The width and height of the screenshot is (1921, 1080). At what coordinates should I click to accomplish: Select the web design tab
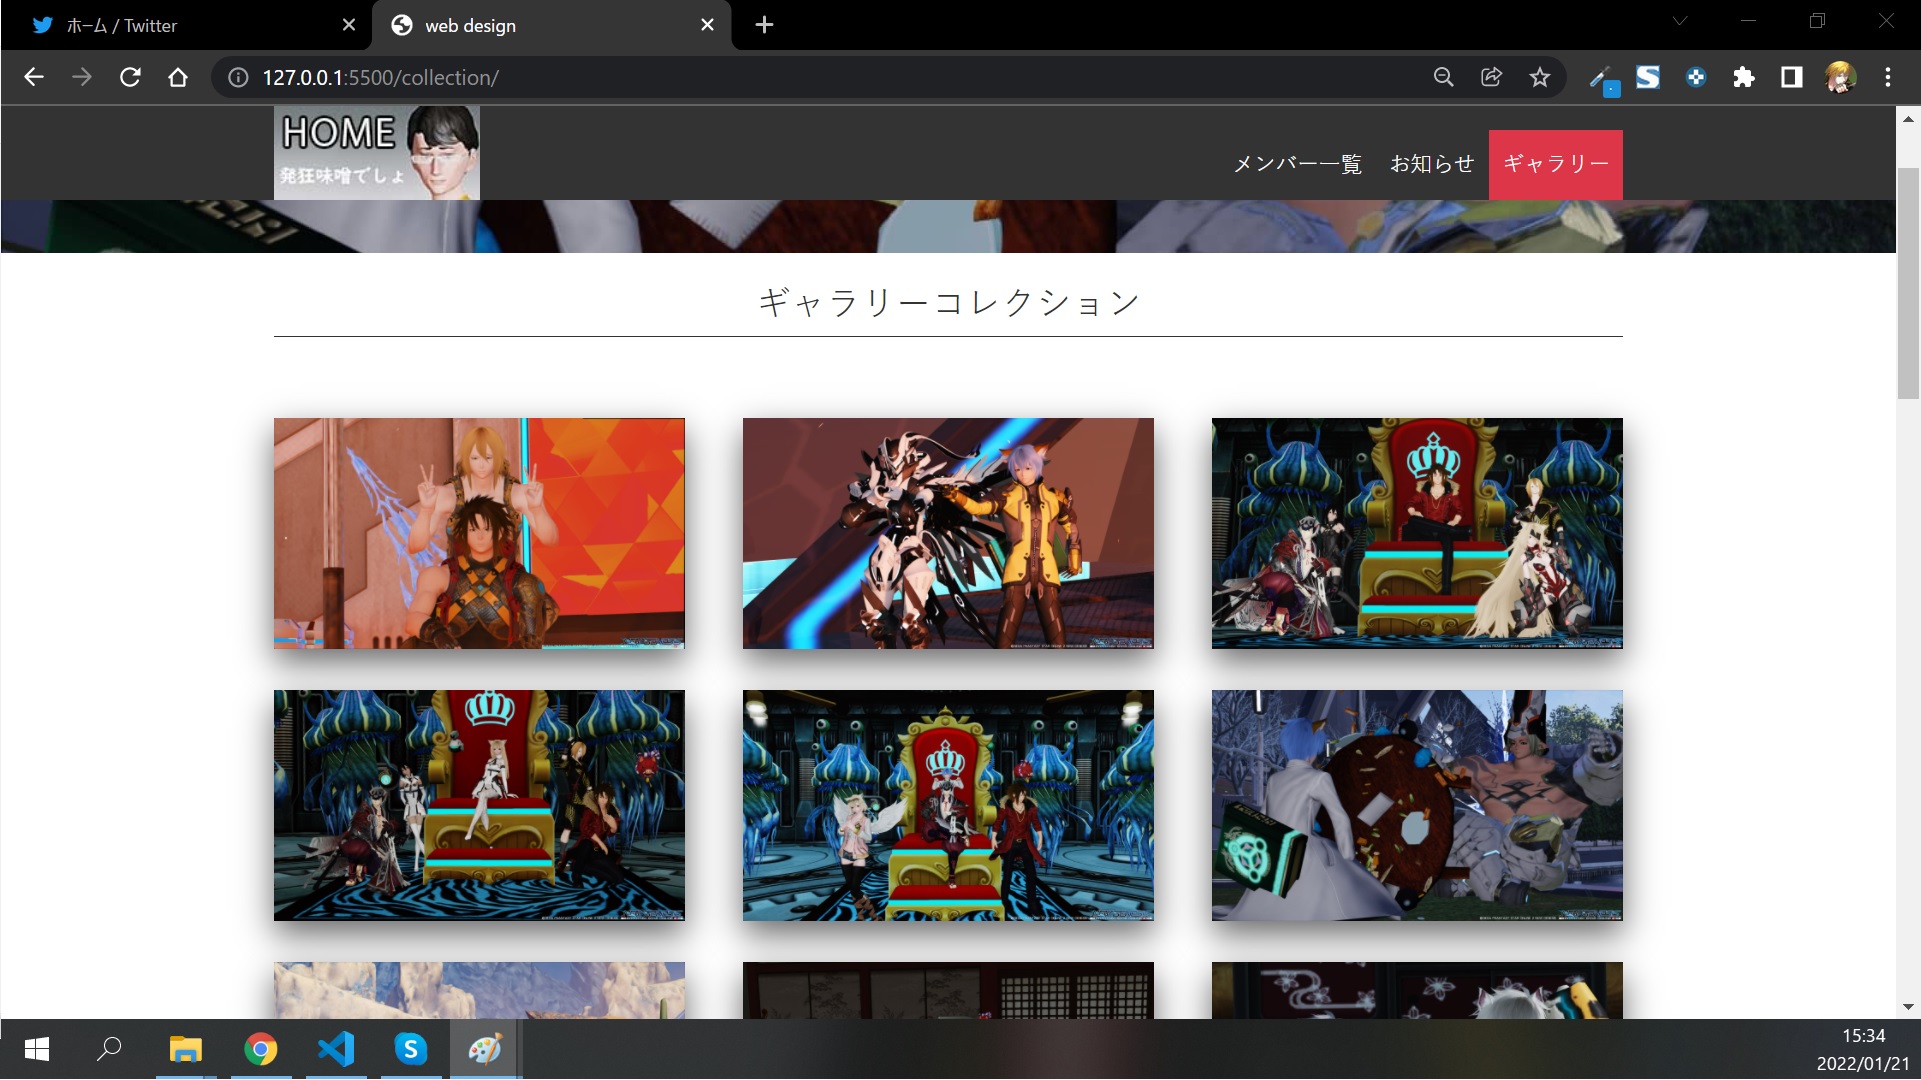pos(551,25)
